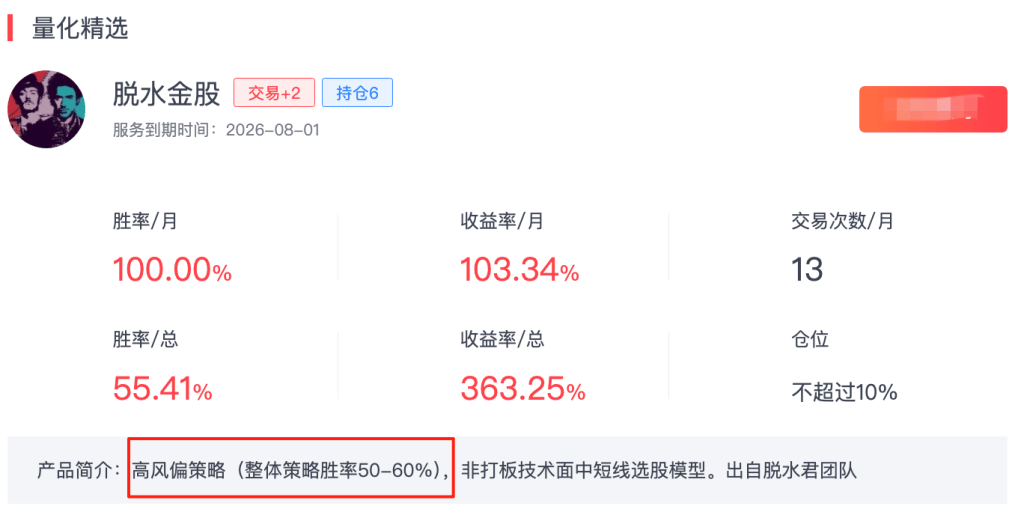Click the 收益率/月 label

pos(502,221)
